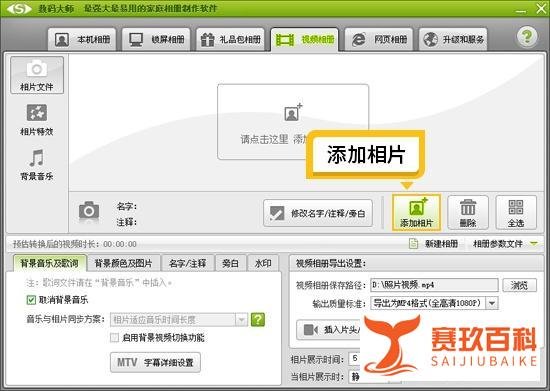Viewport: 550px width, 391px height.
Task: Open the 输出质量标准 dropdown
Action: tap(434, 303)
